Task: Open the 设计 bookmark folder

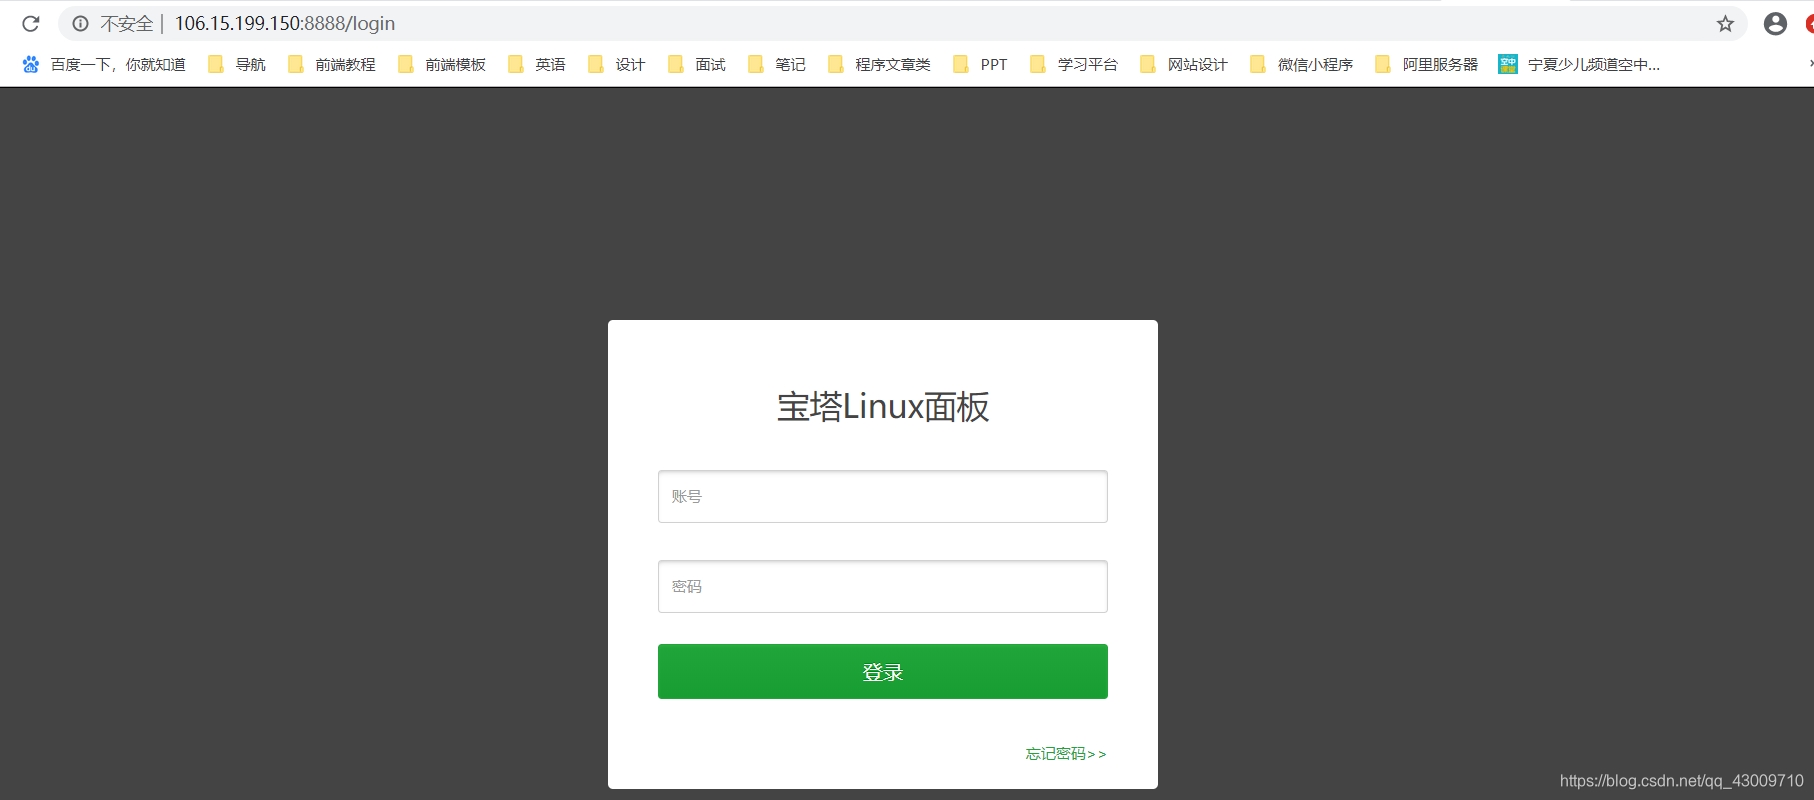Action: pos(617,64)
